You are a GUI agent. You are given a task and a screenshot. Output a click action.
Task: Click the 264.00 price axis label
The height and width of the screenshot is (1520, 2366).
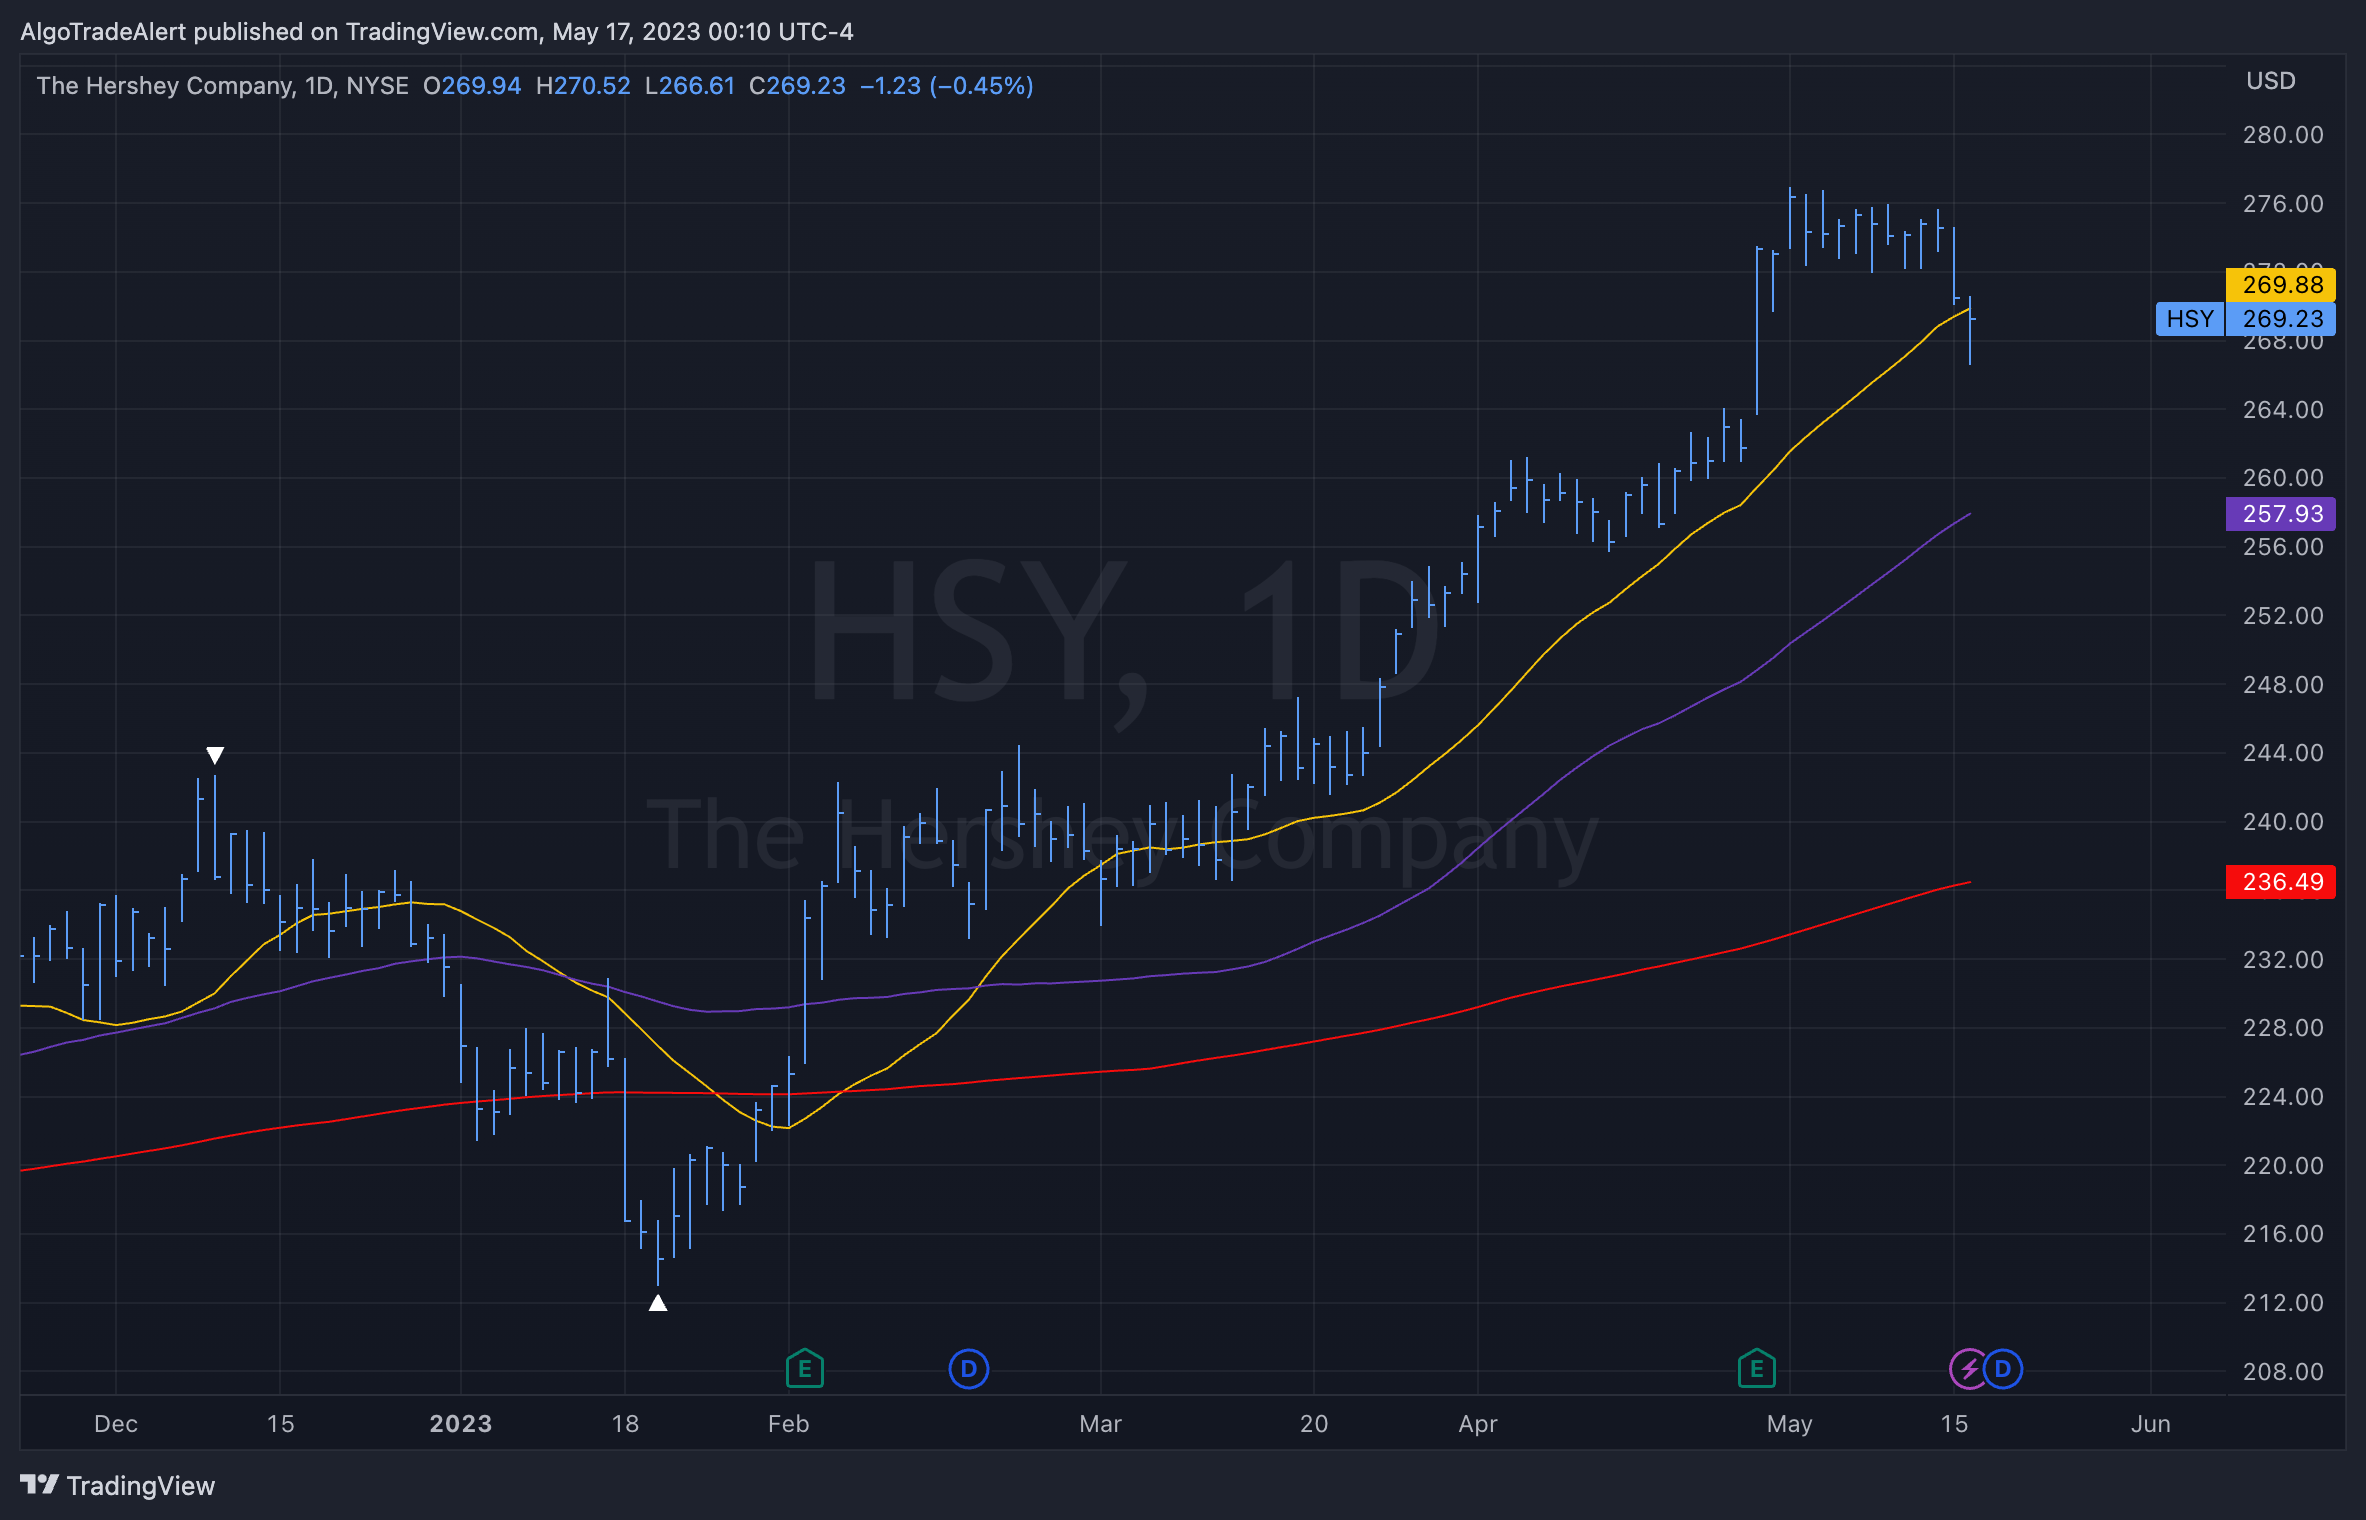click(x=2283, y=410)
